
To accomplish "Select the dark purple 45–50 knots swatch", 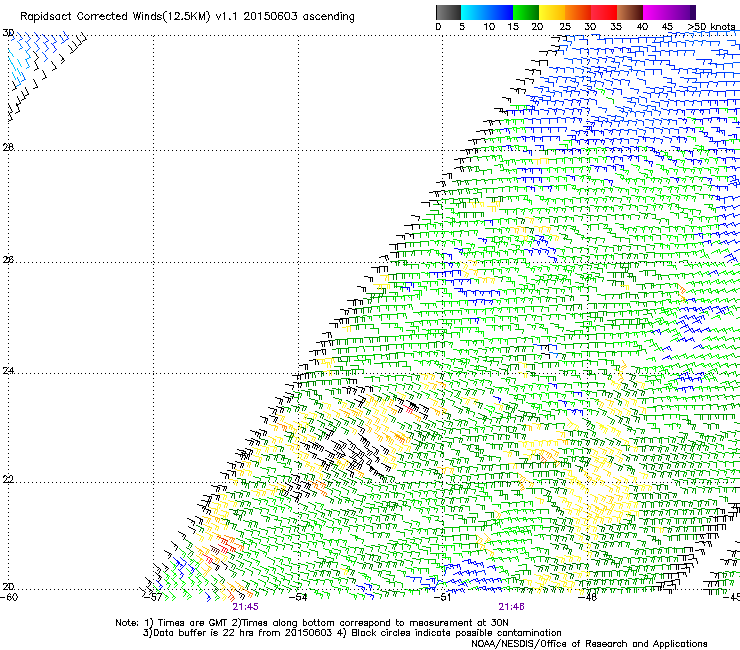I will (x=682, y=12).
